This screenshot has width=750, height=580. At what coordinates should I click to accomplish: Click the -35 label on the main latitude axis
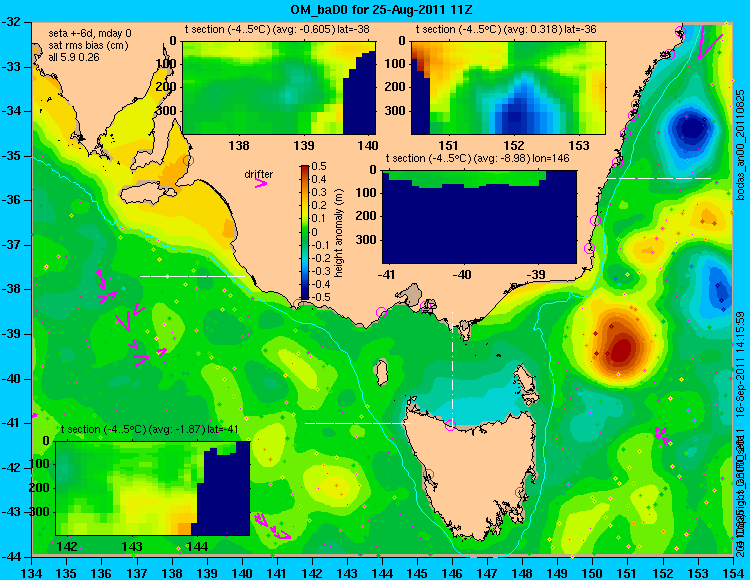click(x=11, y=156)
